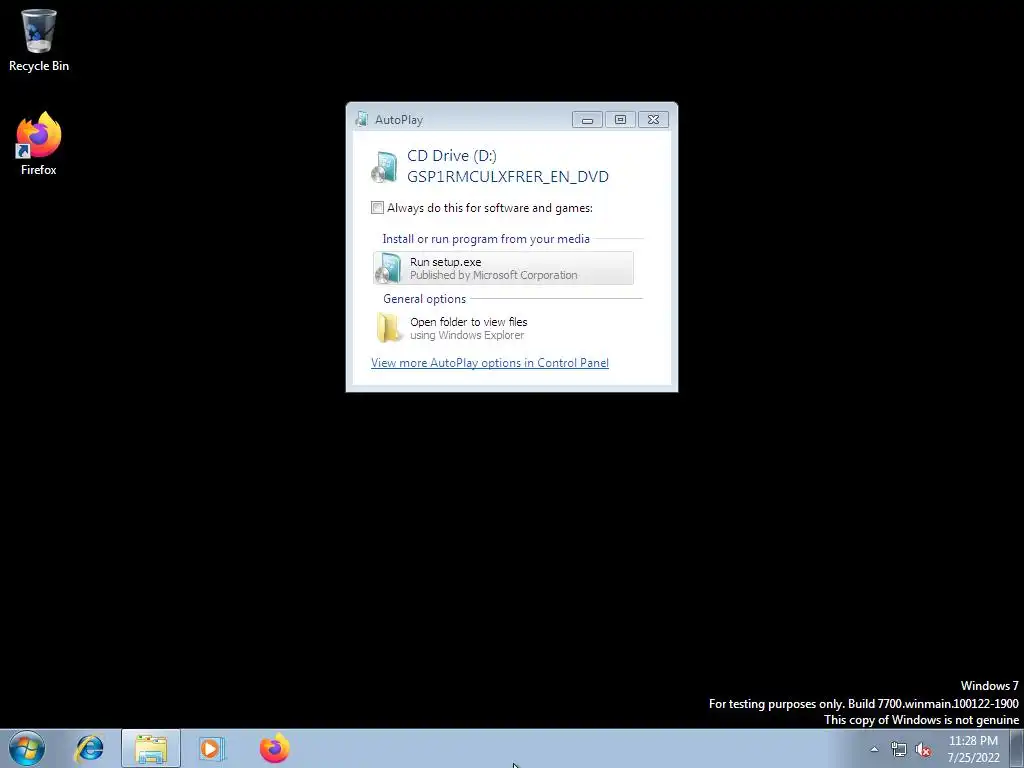
Task: Click the 'General options' heading
Action: (x=424, y=299)
